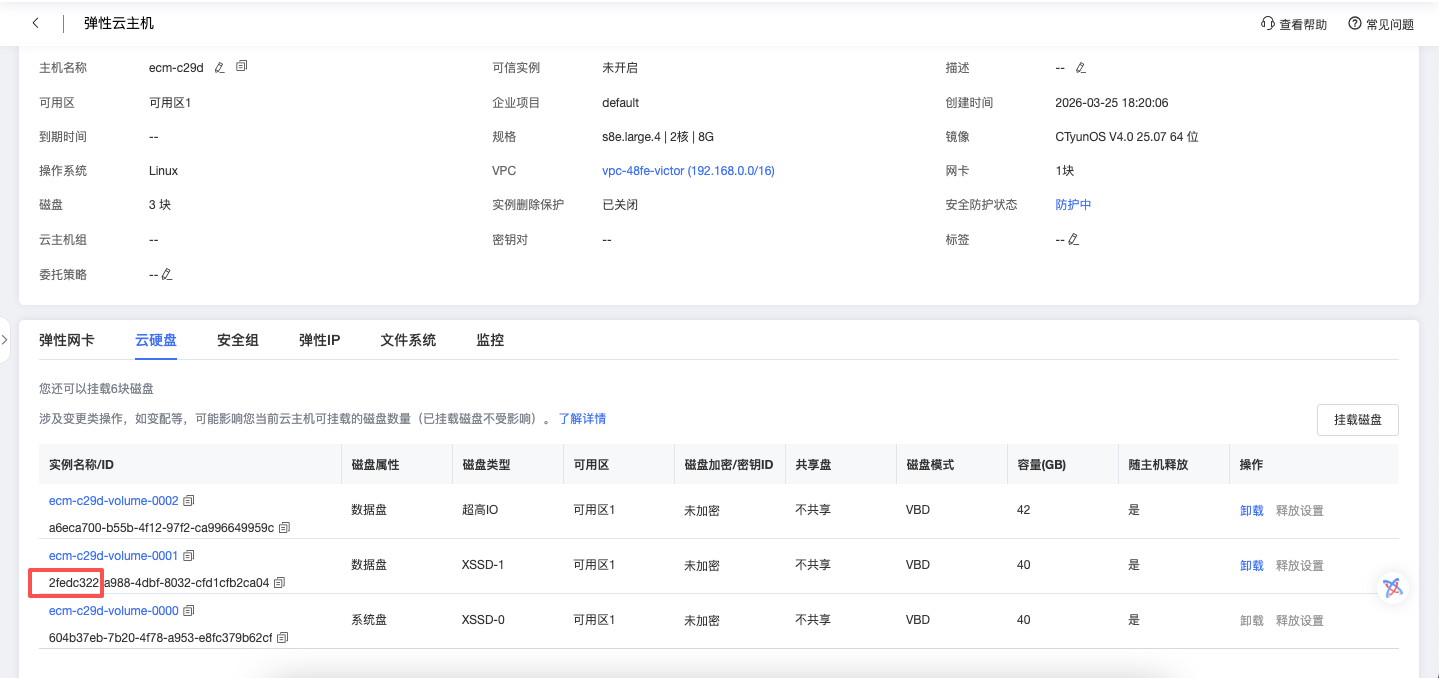The height and width of the screenshot is (678, 1439).
Task: Click the back arrow beside 弹性云主机
Action: 36,23
